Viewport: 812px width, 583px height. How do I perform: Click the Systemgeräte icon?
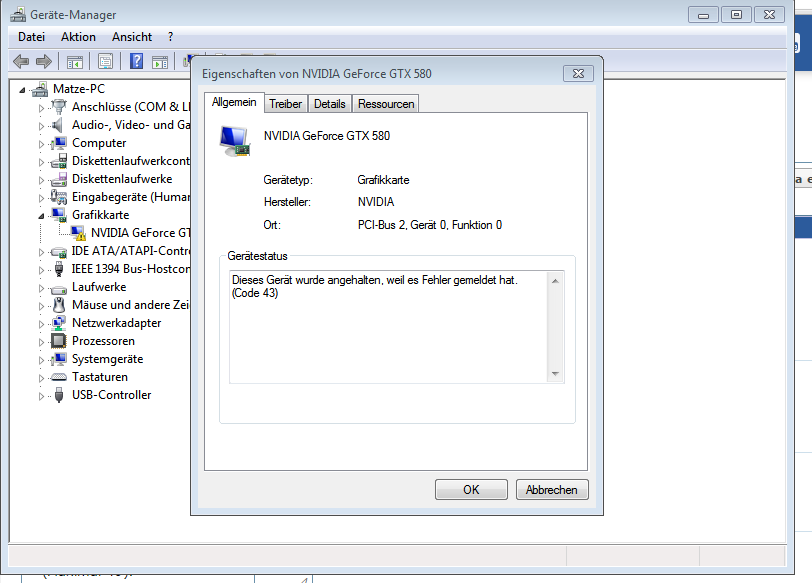[x=59, y=359]
